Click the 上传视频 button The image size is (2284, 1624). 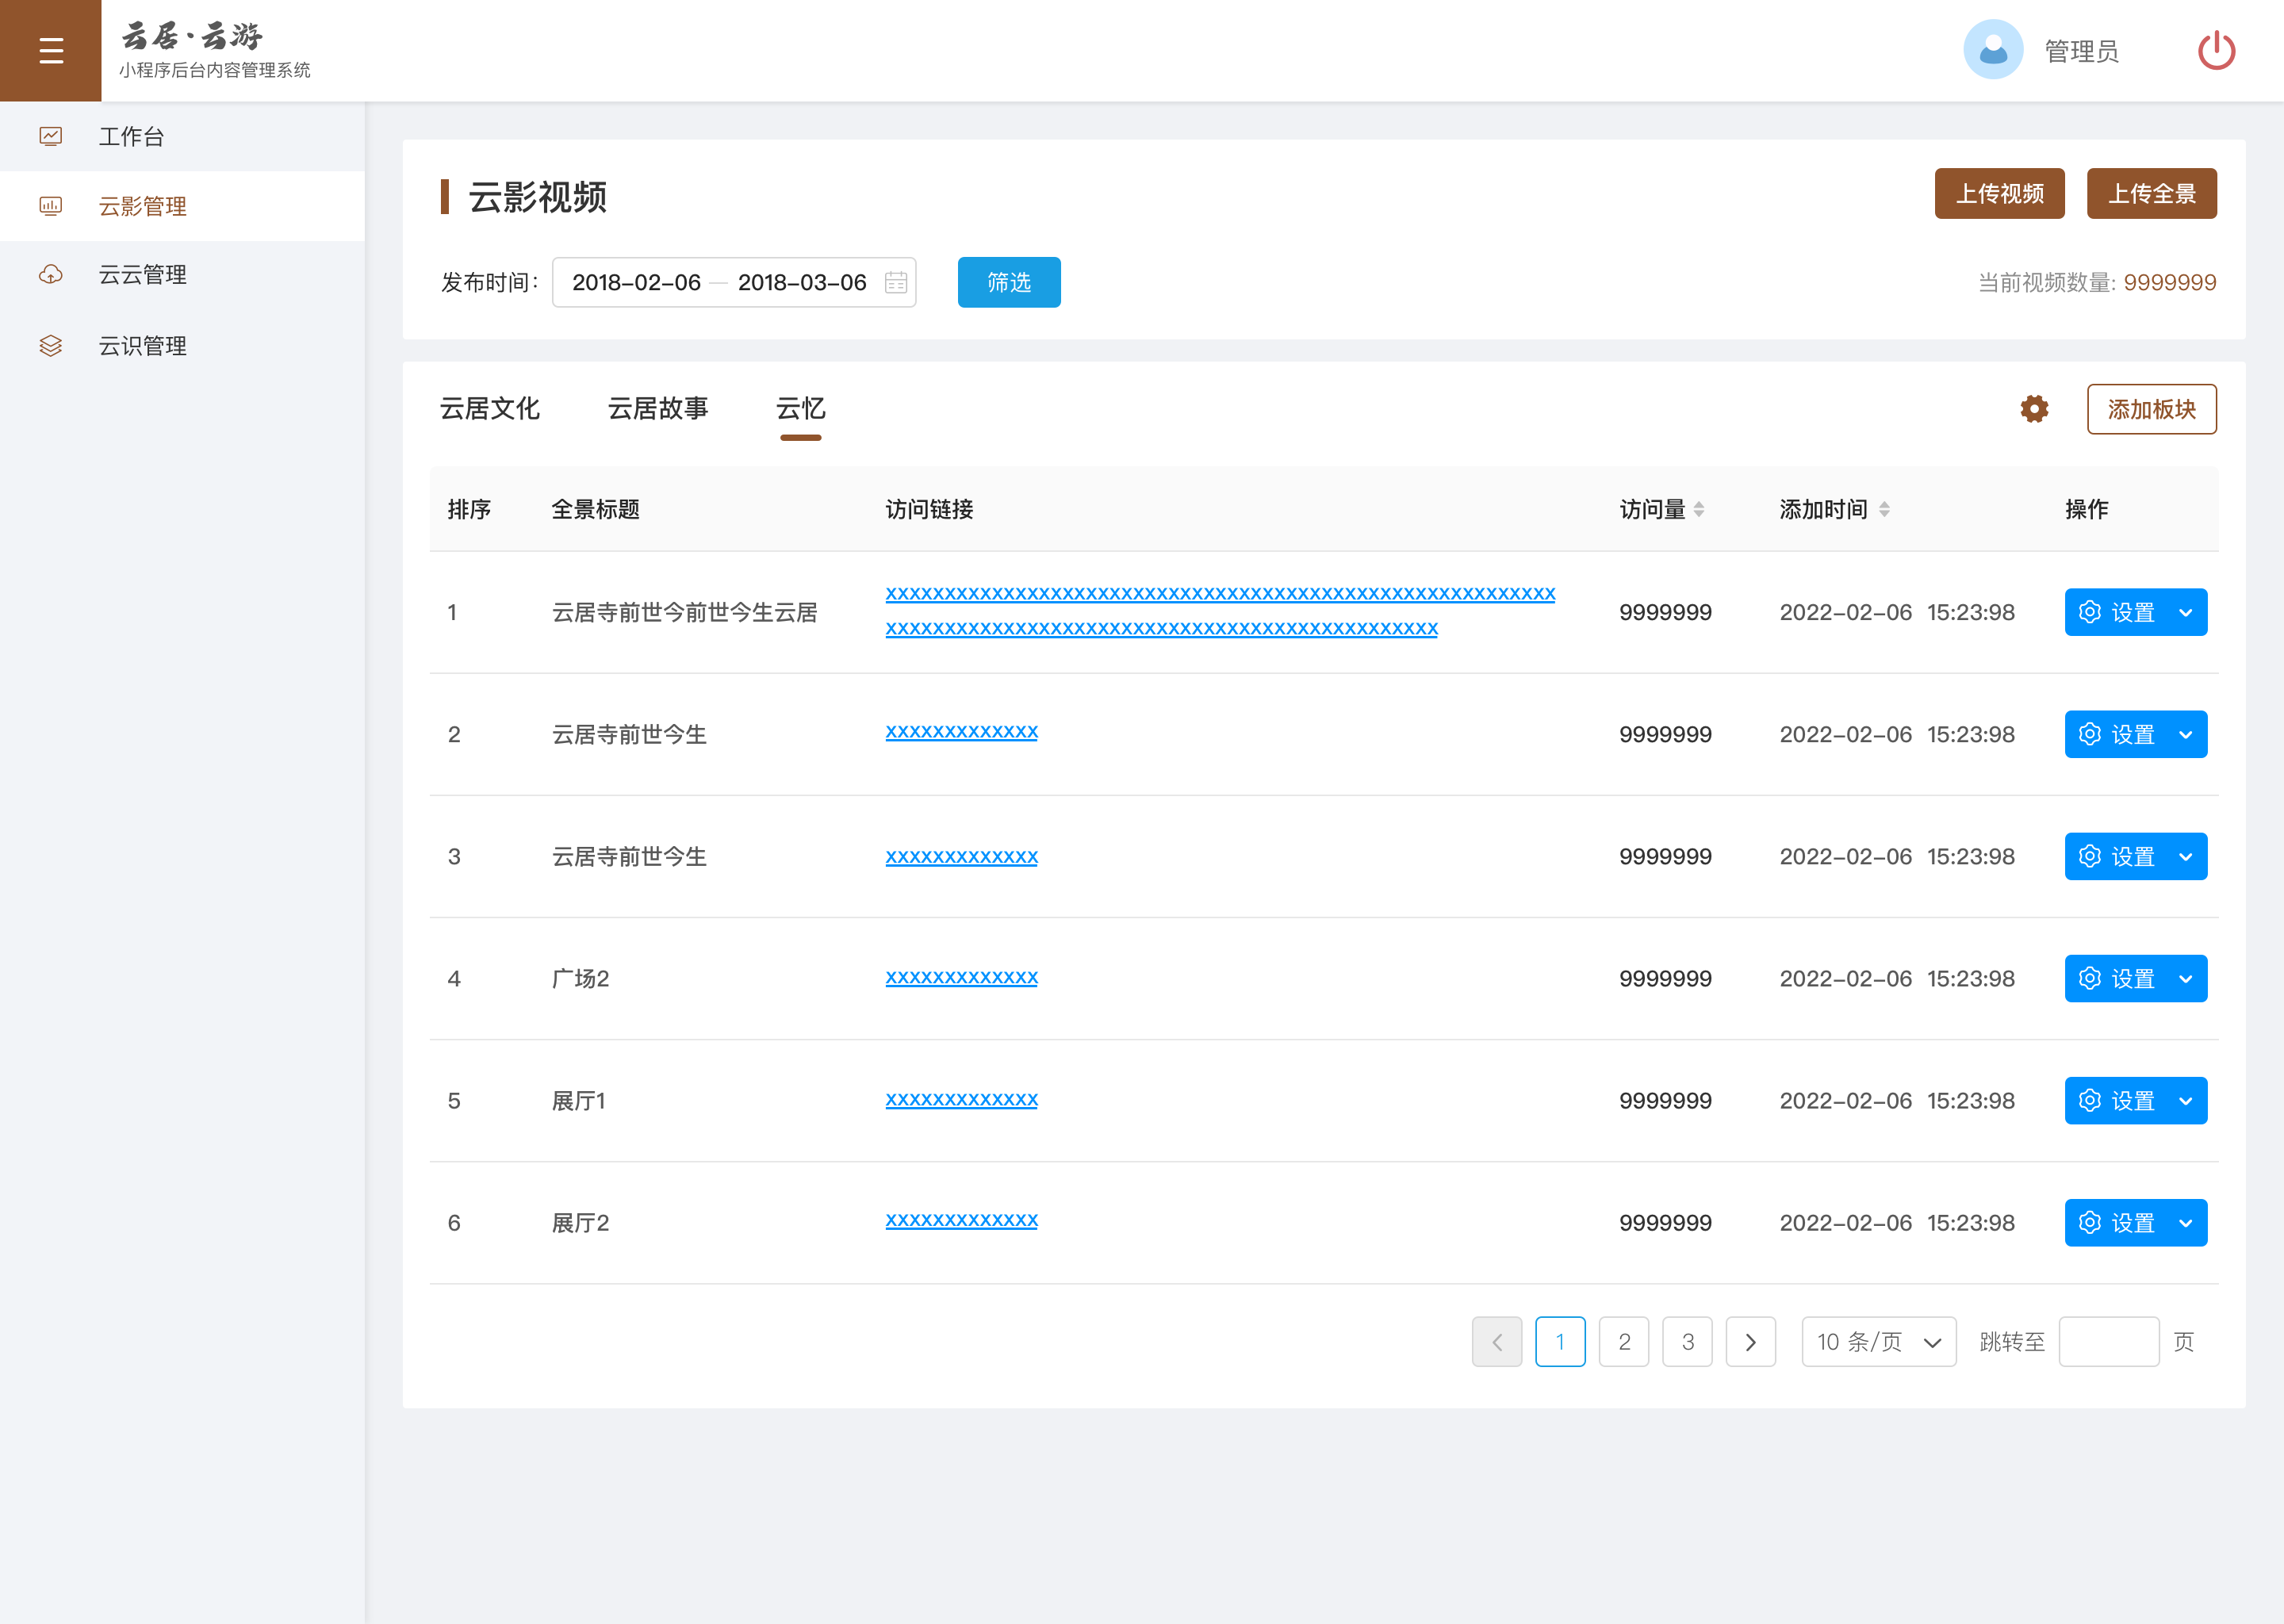2000,193
